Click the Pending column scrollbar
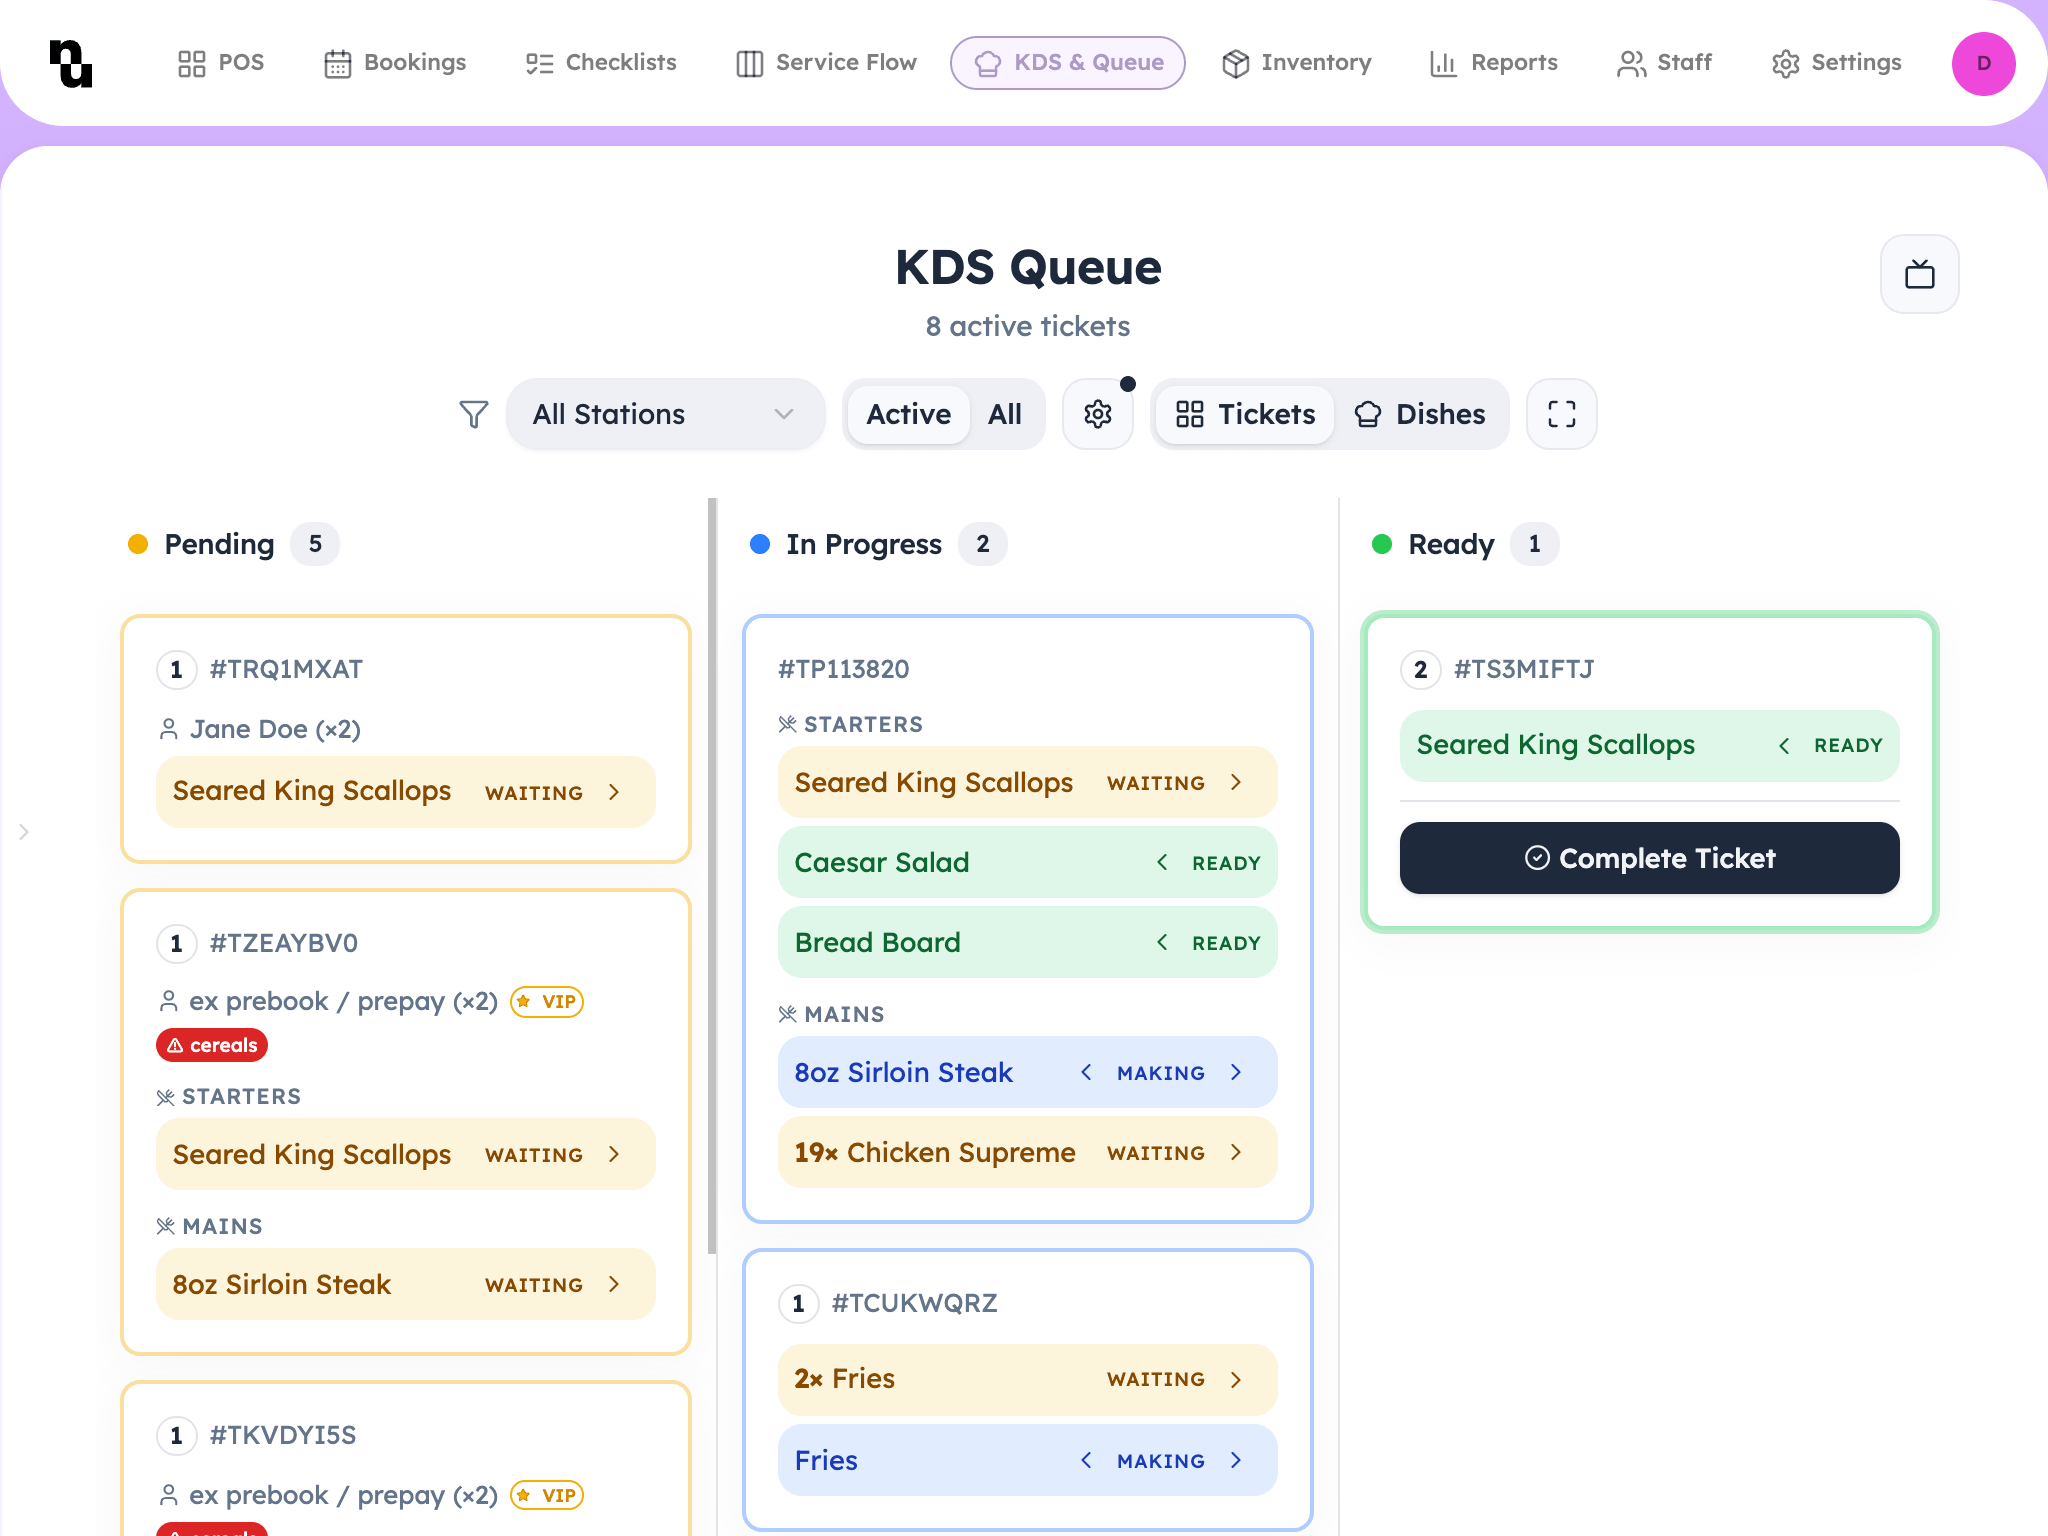Screen dimensions: 2048x1536 (712, 876)
